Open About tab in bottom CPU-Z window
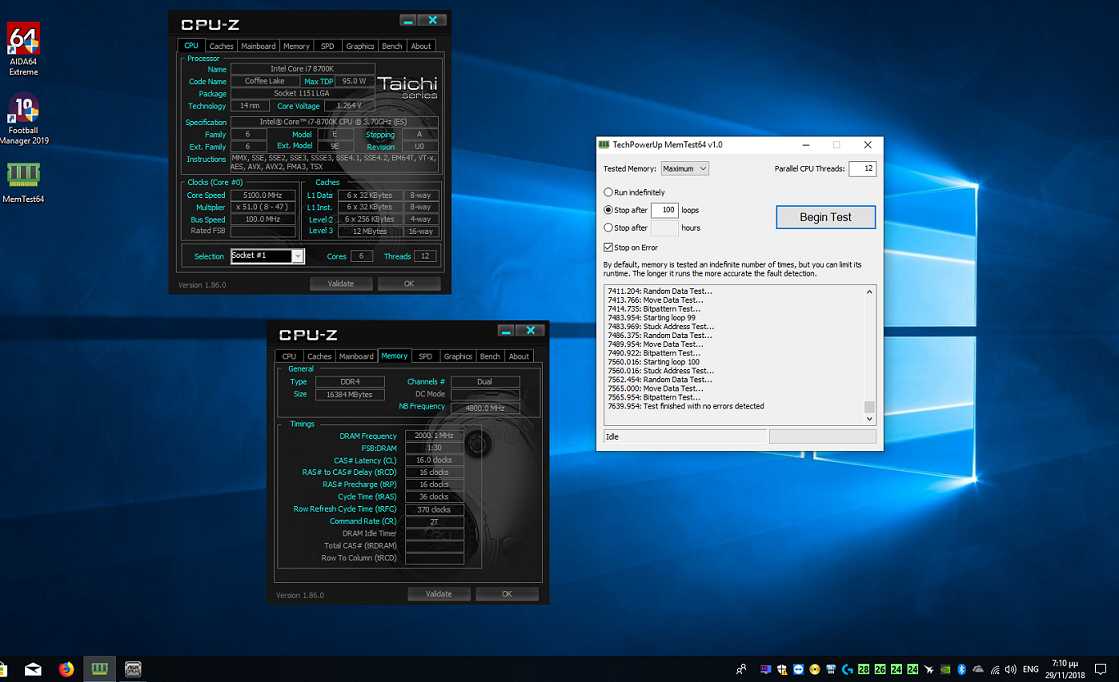Image resolution: width=1119 pixels, height=682 pixels. pyautogui.click(x=519, y=356)
